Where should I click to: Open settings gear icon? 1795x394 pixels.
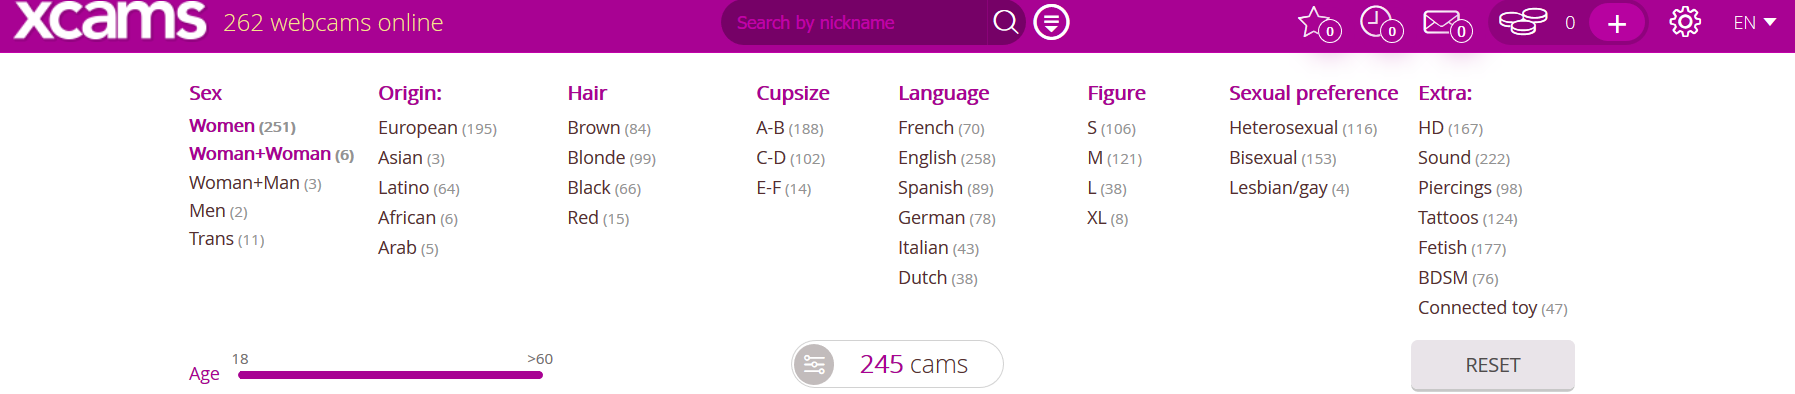click(1685, 22)
